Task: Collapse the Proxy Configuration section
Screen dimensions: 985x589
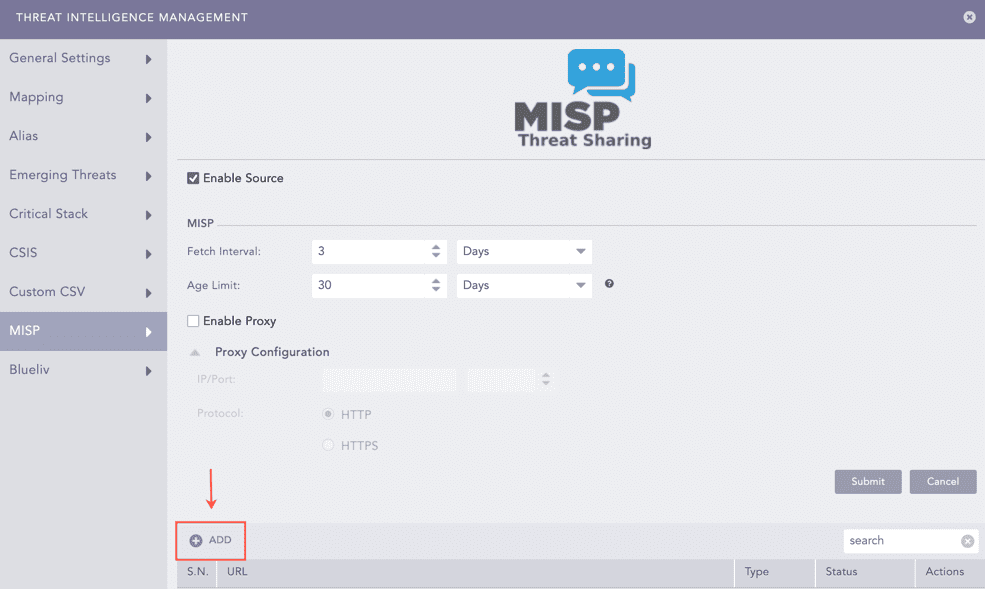Action: (x=195, y=352)
